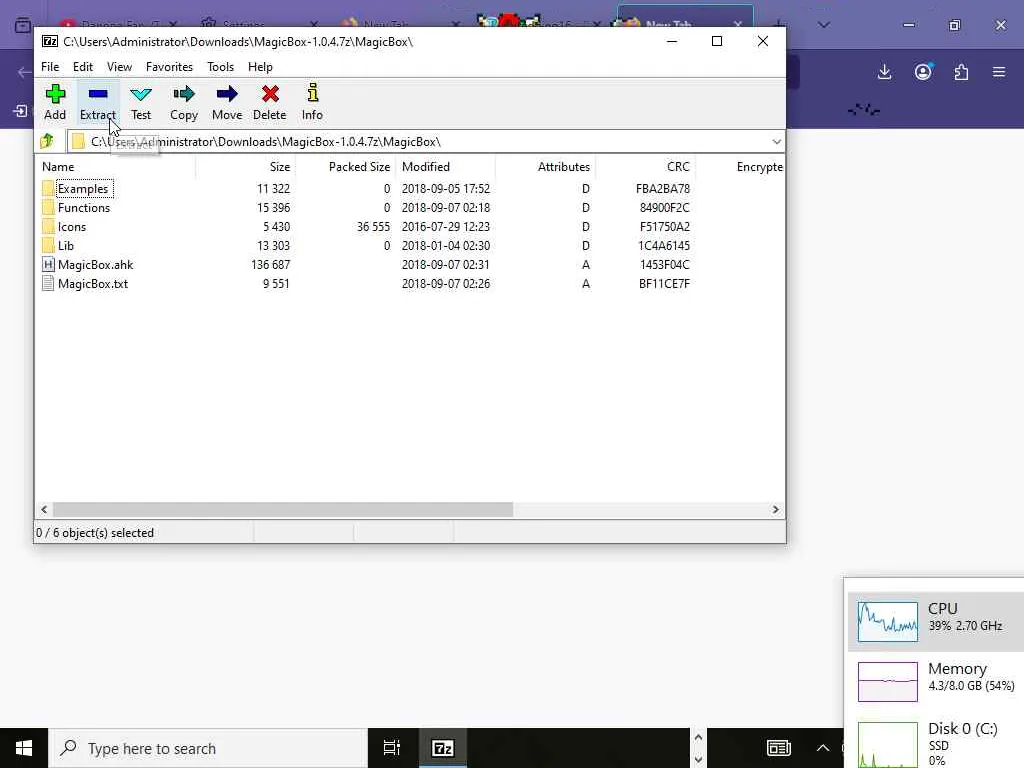The height and width of the screenshot is (768, 1024).
Task: Open the Favorites menu
Action: pos(169,67)
